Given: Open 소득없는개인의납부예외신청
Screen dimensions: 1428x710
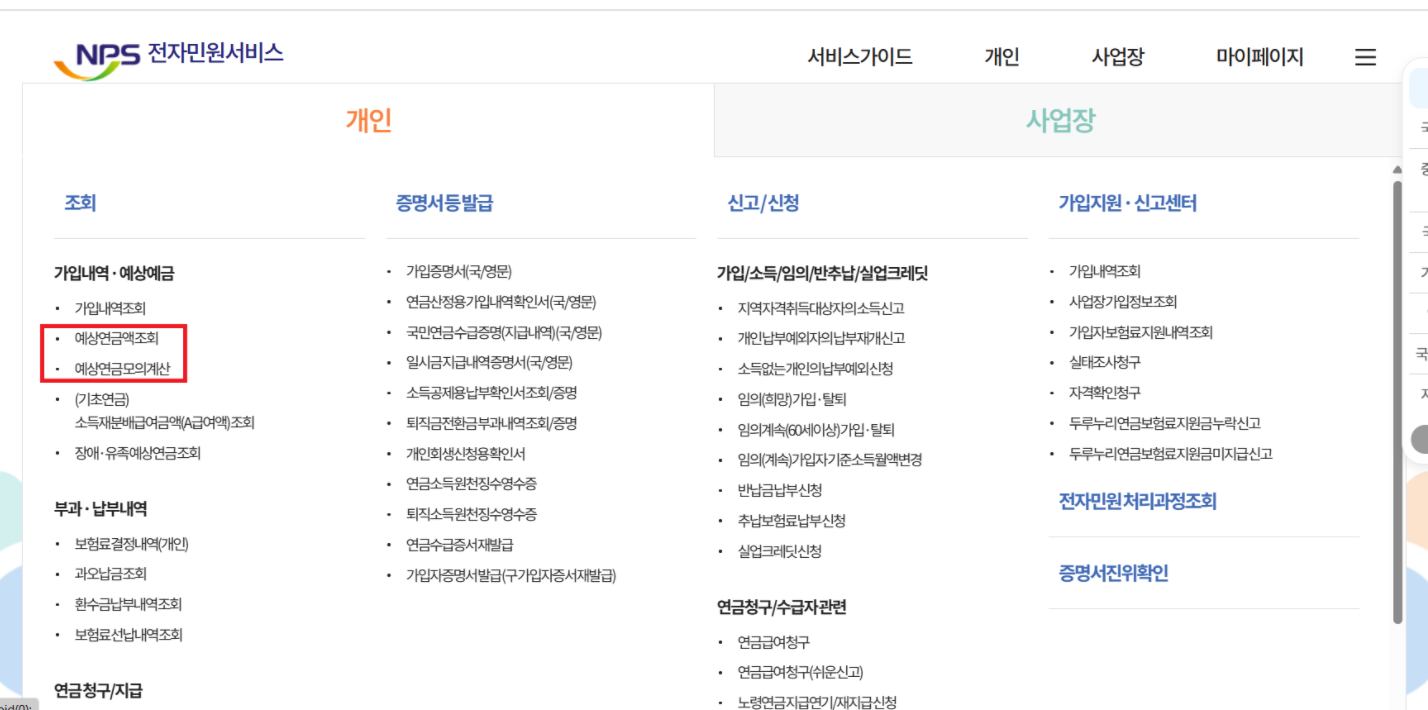Looking at the screenshot, I should pos(815,368).
